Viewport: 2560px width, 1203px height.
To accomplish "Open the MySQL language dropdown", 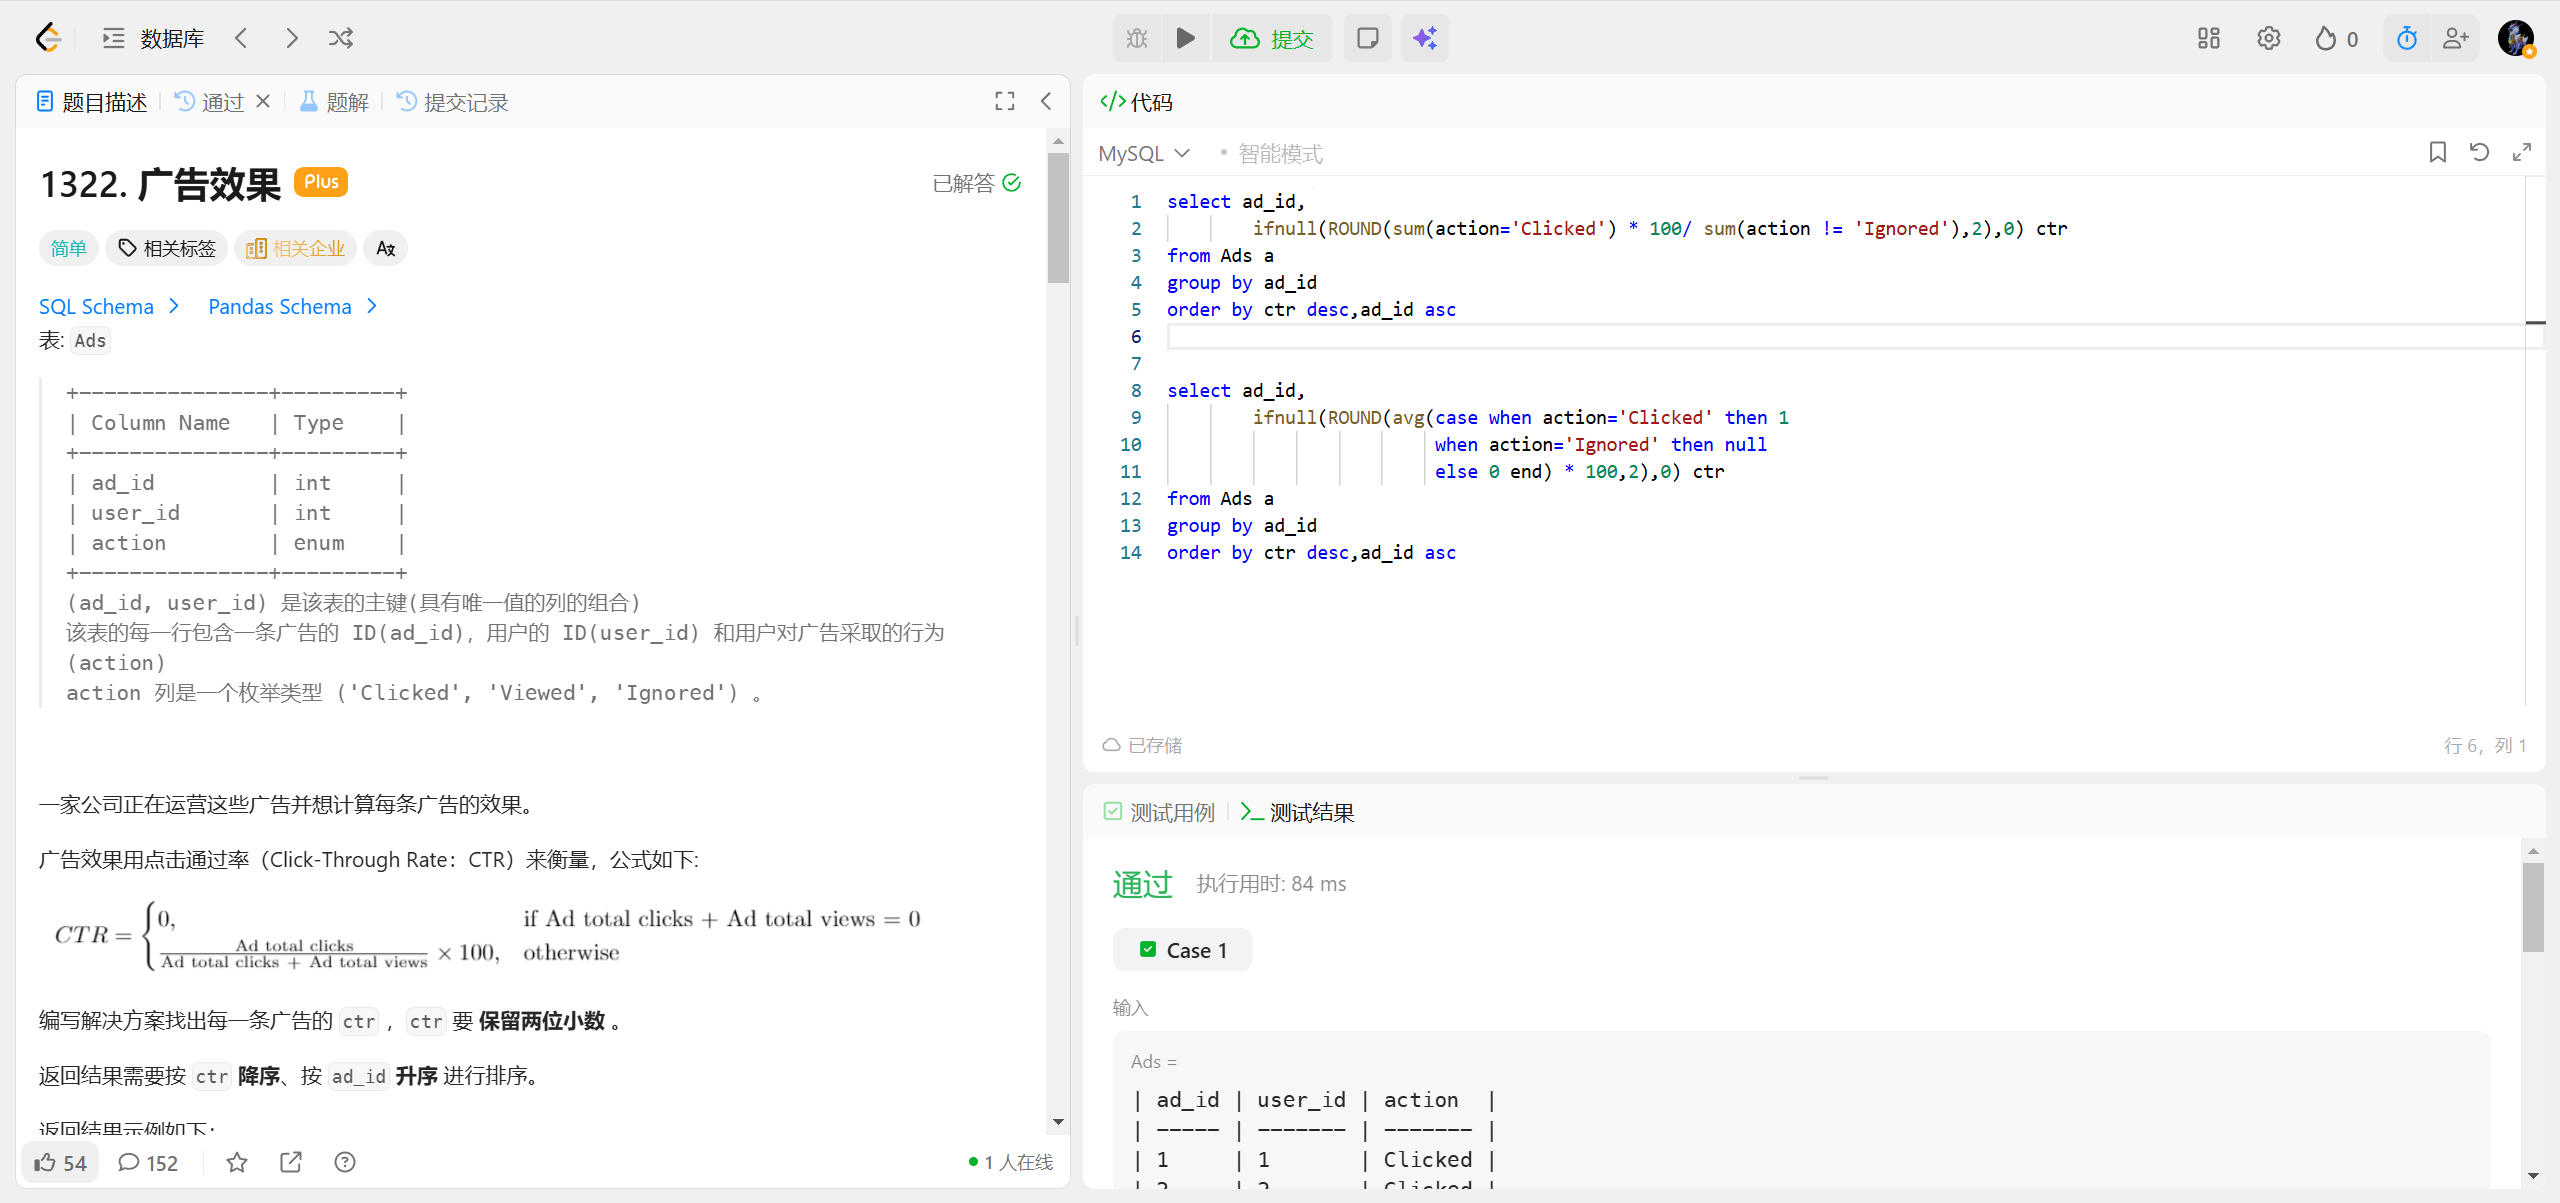I will [x=1144, y=153].
